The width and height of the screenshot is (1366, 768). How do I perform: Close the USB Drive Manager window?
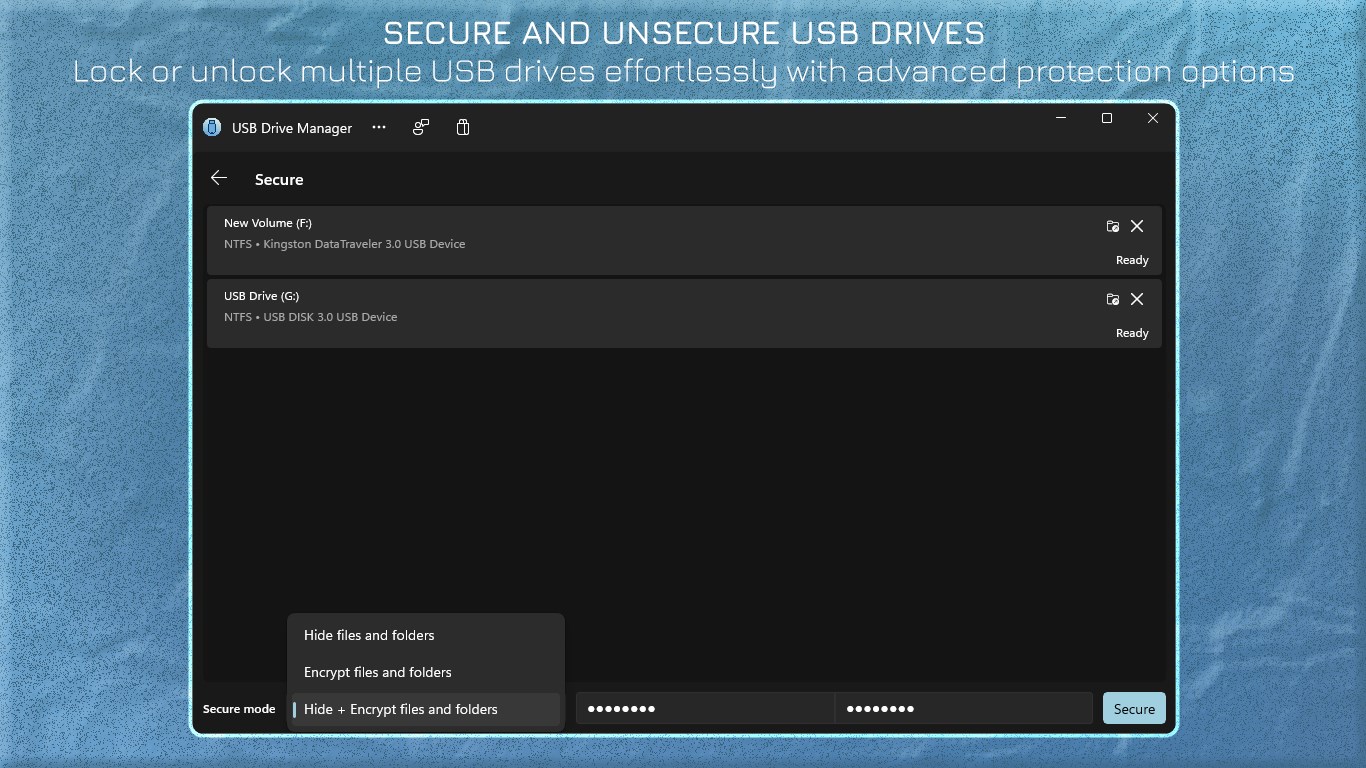1153,118
